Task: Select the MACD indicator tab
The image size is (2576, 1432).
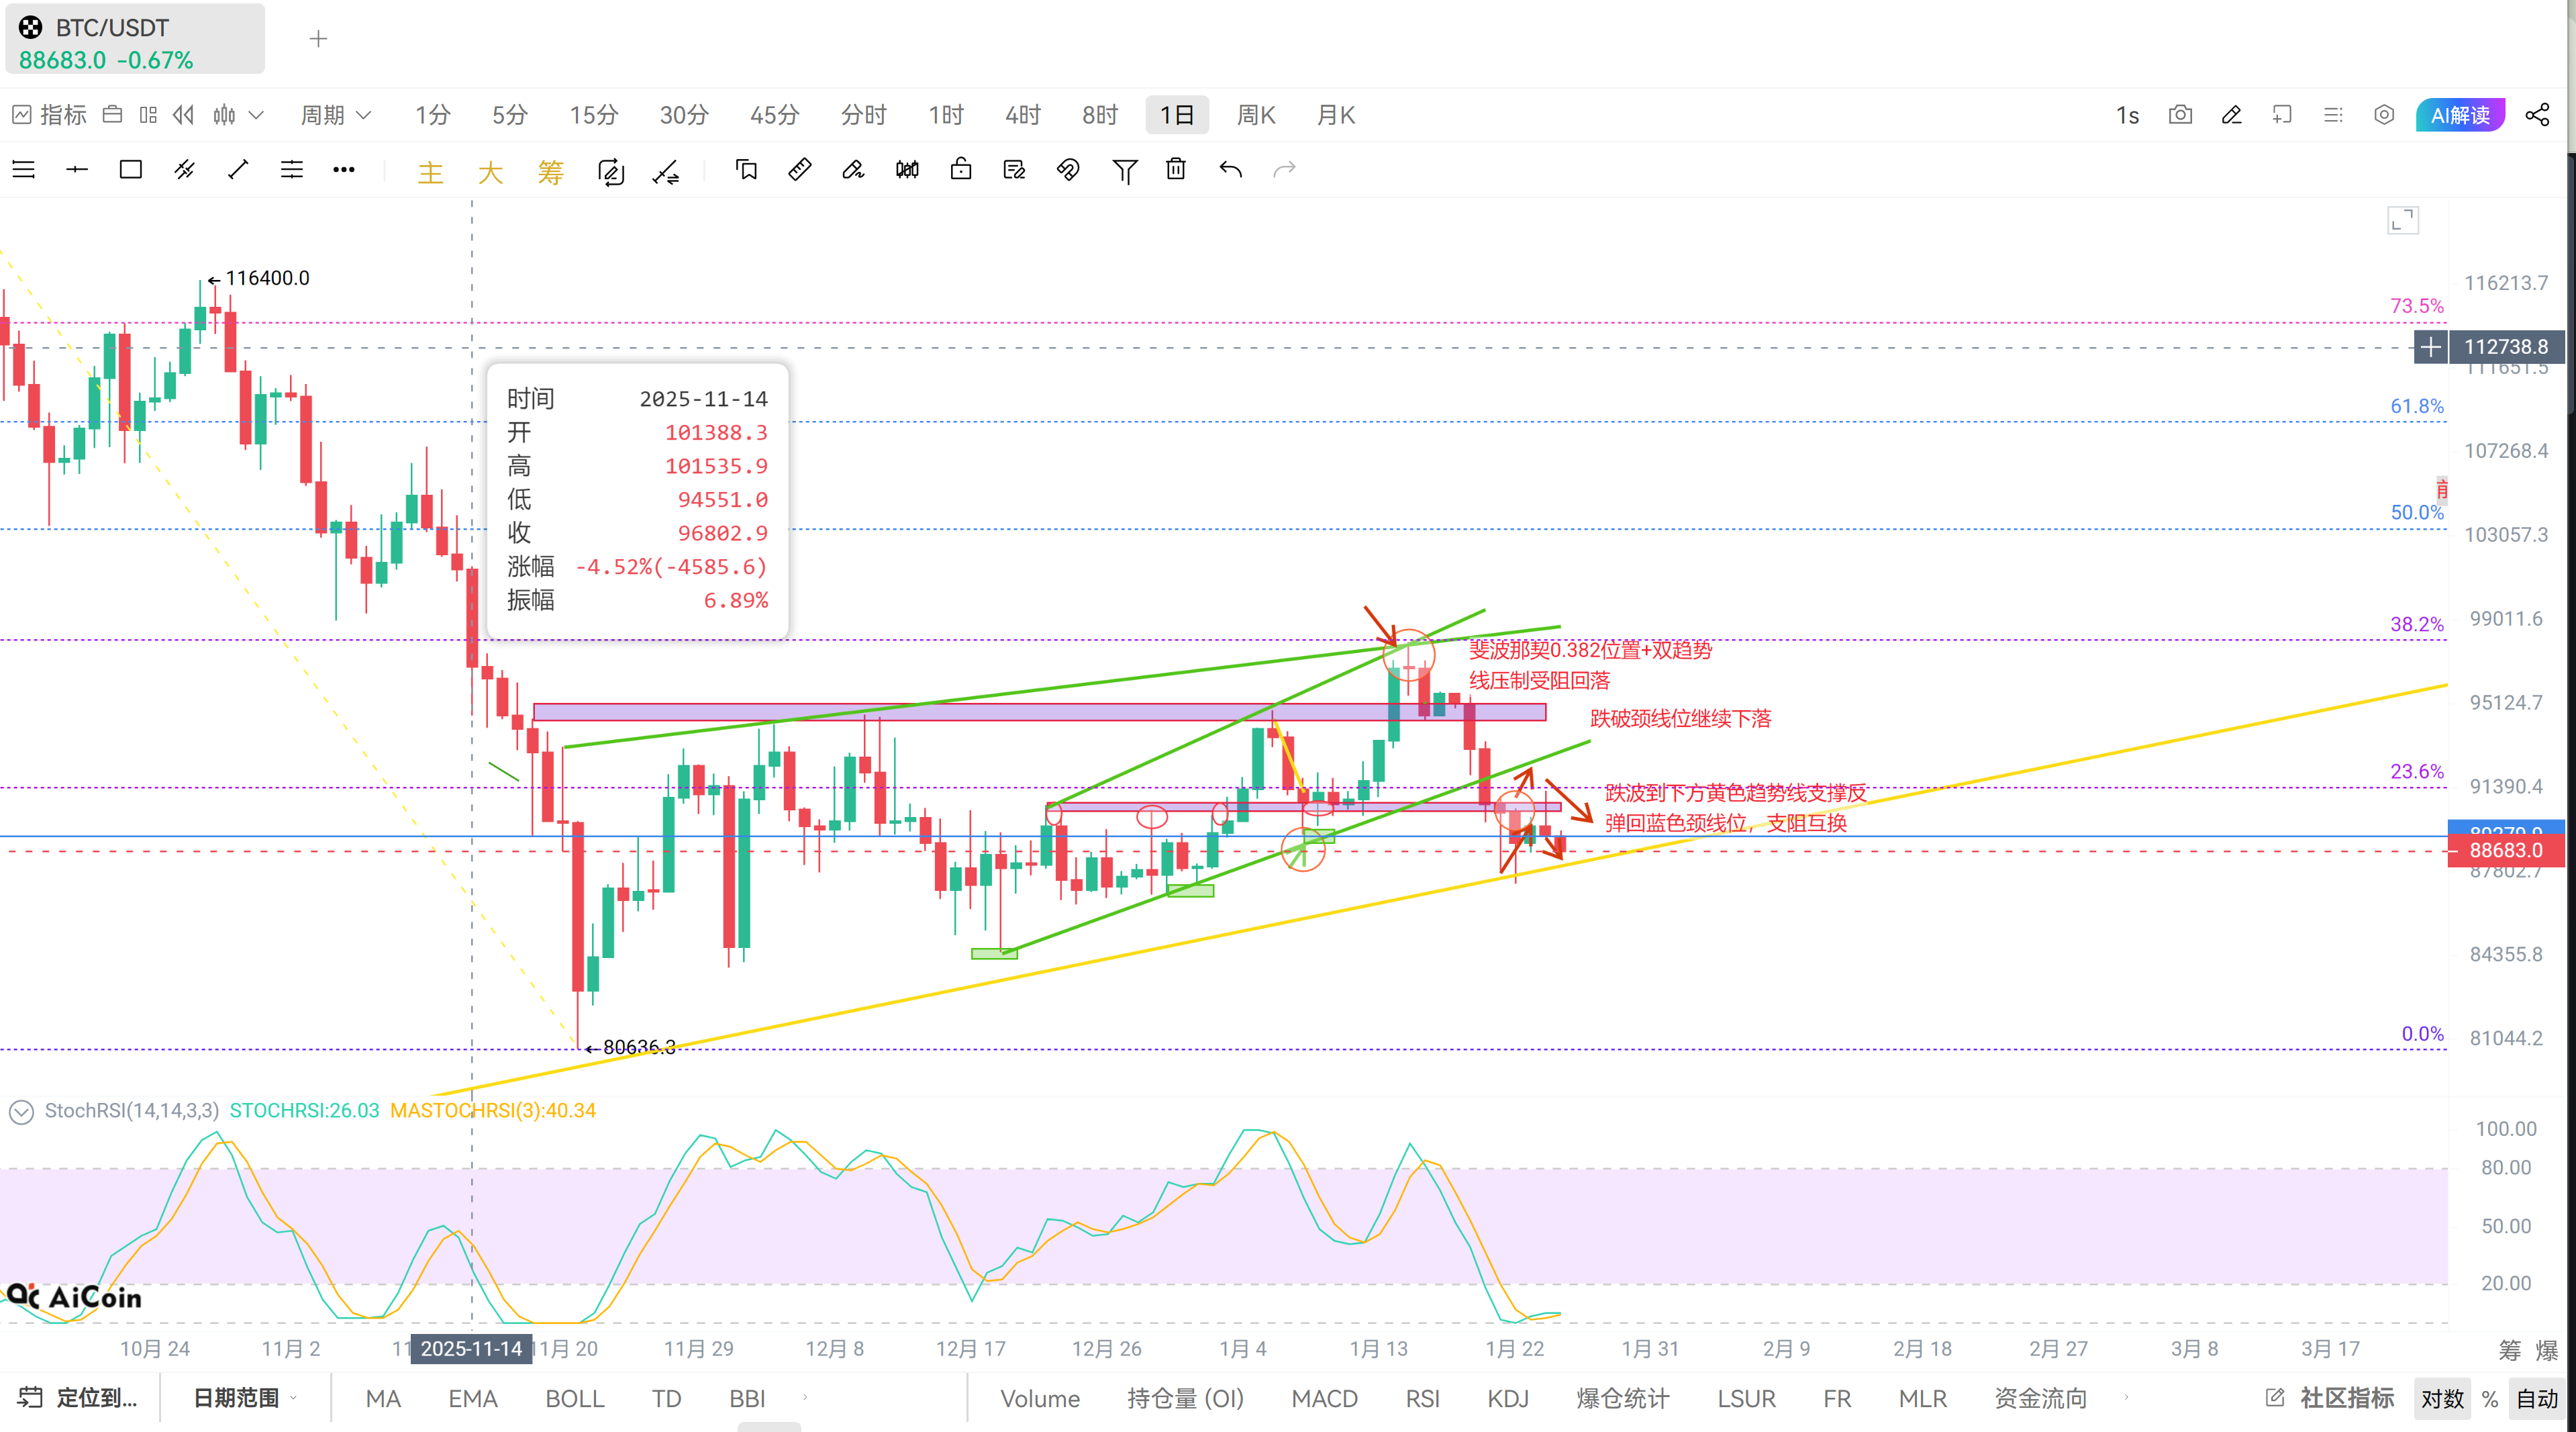Action: (x=1324, y=1399)
